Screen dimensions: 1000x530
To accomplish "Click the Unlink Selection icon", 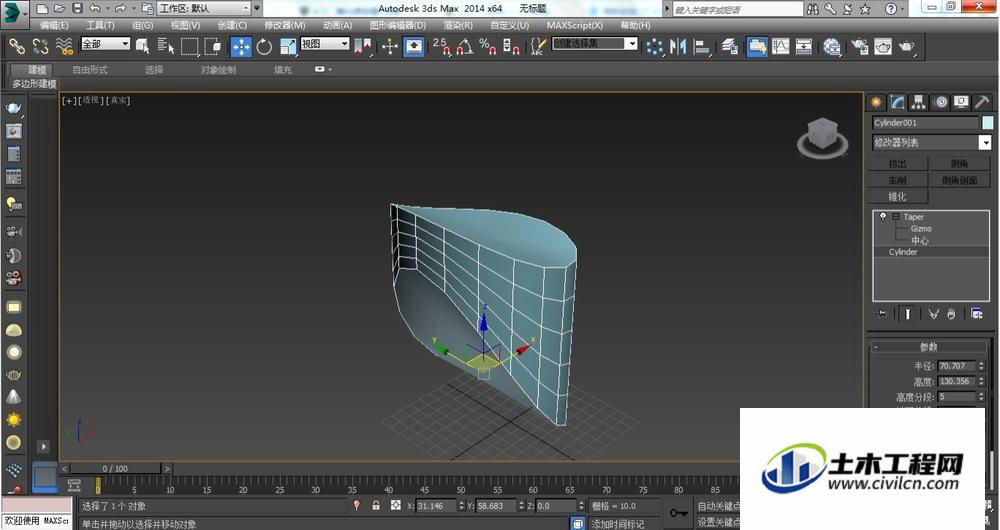I will (41, 46).
